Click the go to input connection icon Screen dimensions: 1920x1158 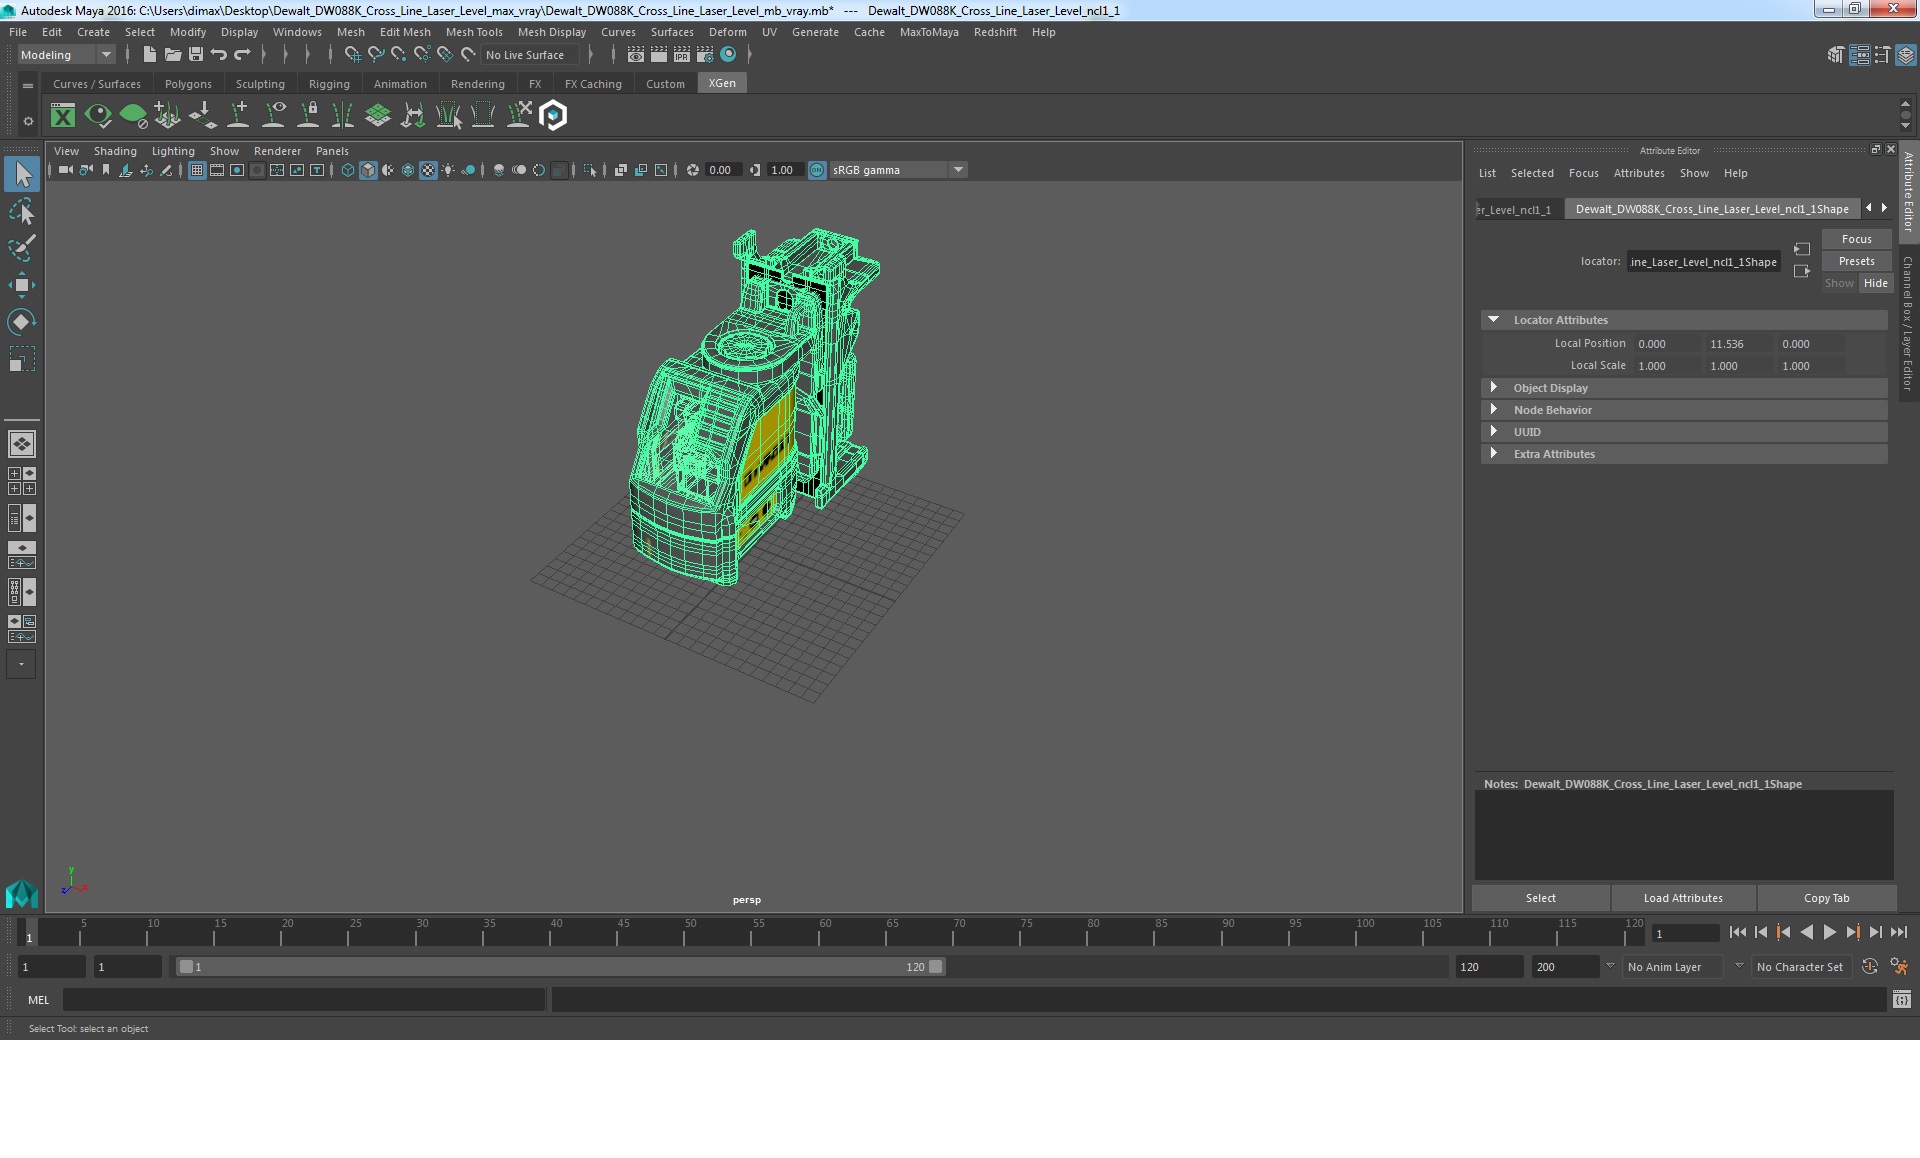pos(1801,249)
